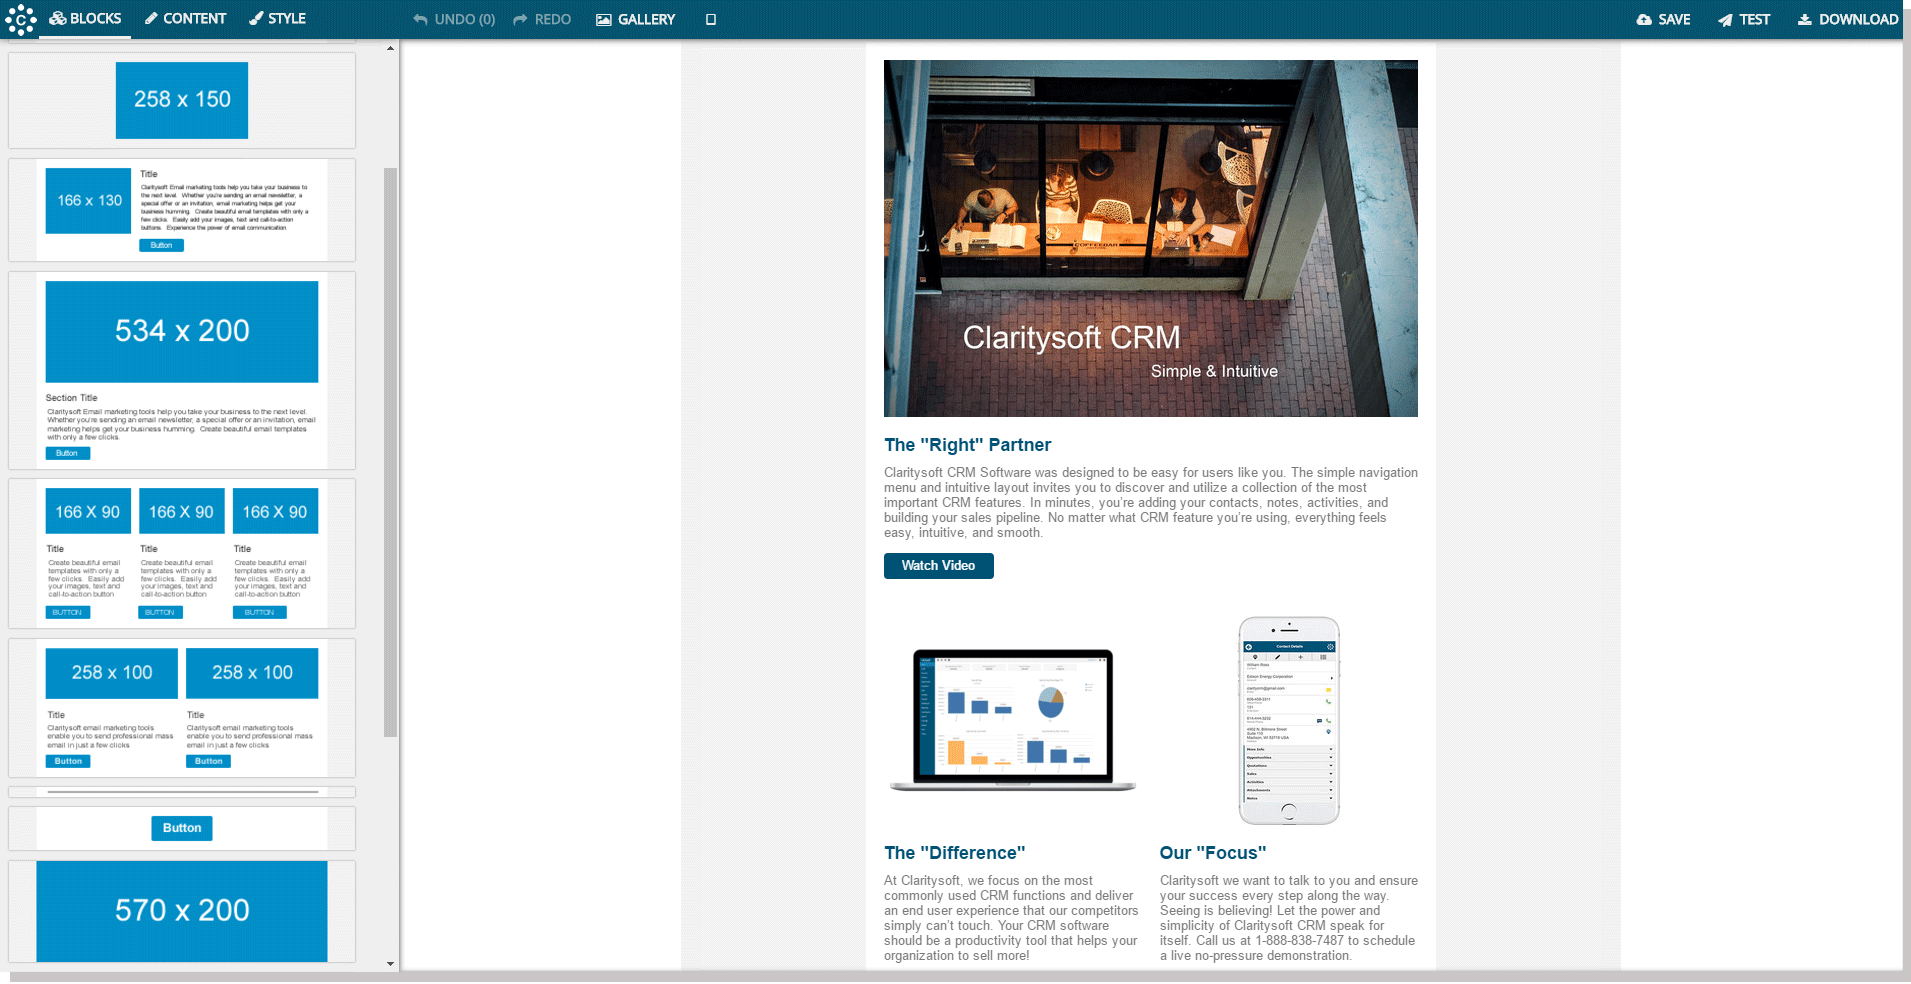The height and width of the screenshot is (984, 1911).
Task: Click the Claritysoft CRM hero image
Action: 1150,238
